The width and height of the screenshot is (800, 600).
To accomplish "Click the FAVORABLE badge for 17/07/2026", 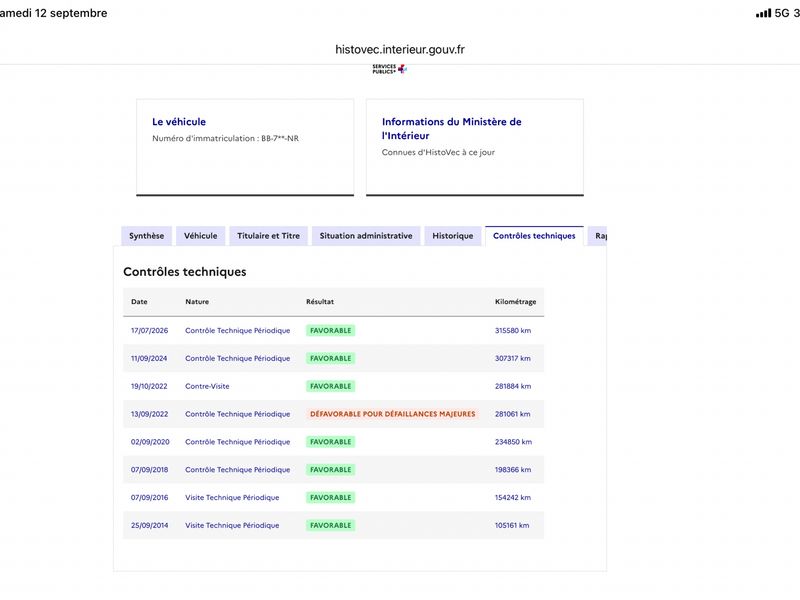I will [x=331, y=331].
